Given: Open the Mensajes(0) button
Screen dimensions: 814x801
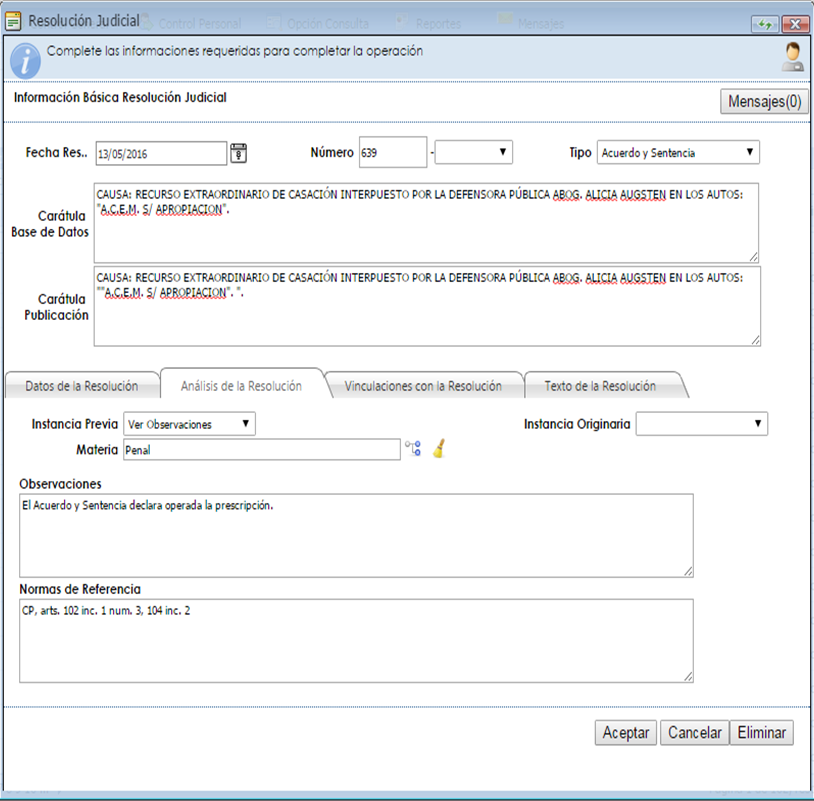Looking at the screenshot, I should pyautogui.click(x=764, y=101).
